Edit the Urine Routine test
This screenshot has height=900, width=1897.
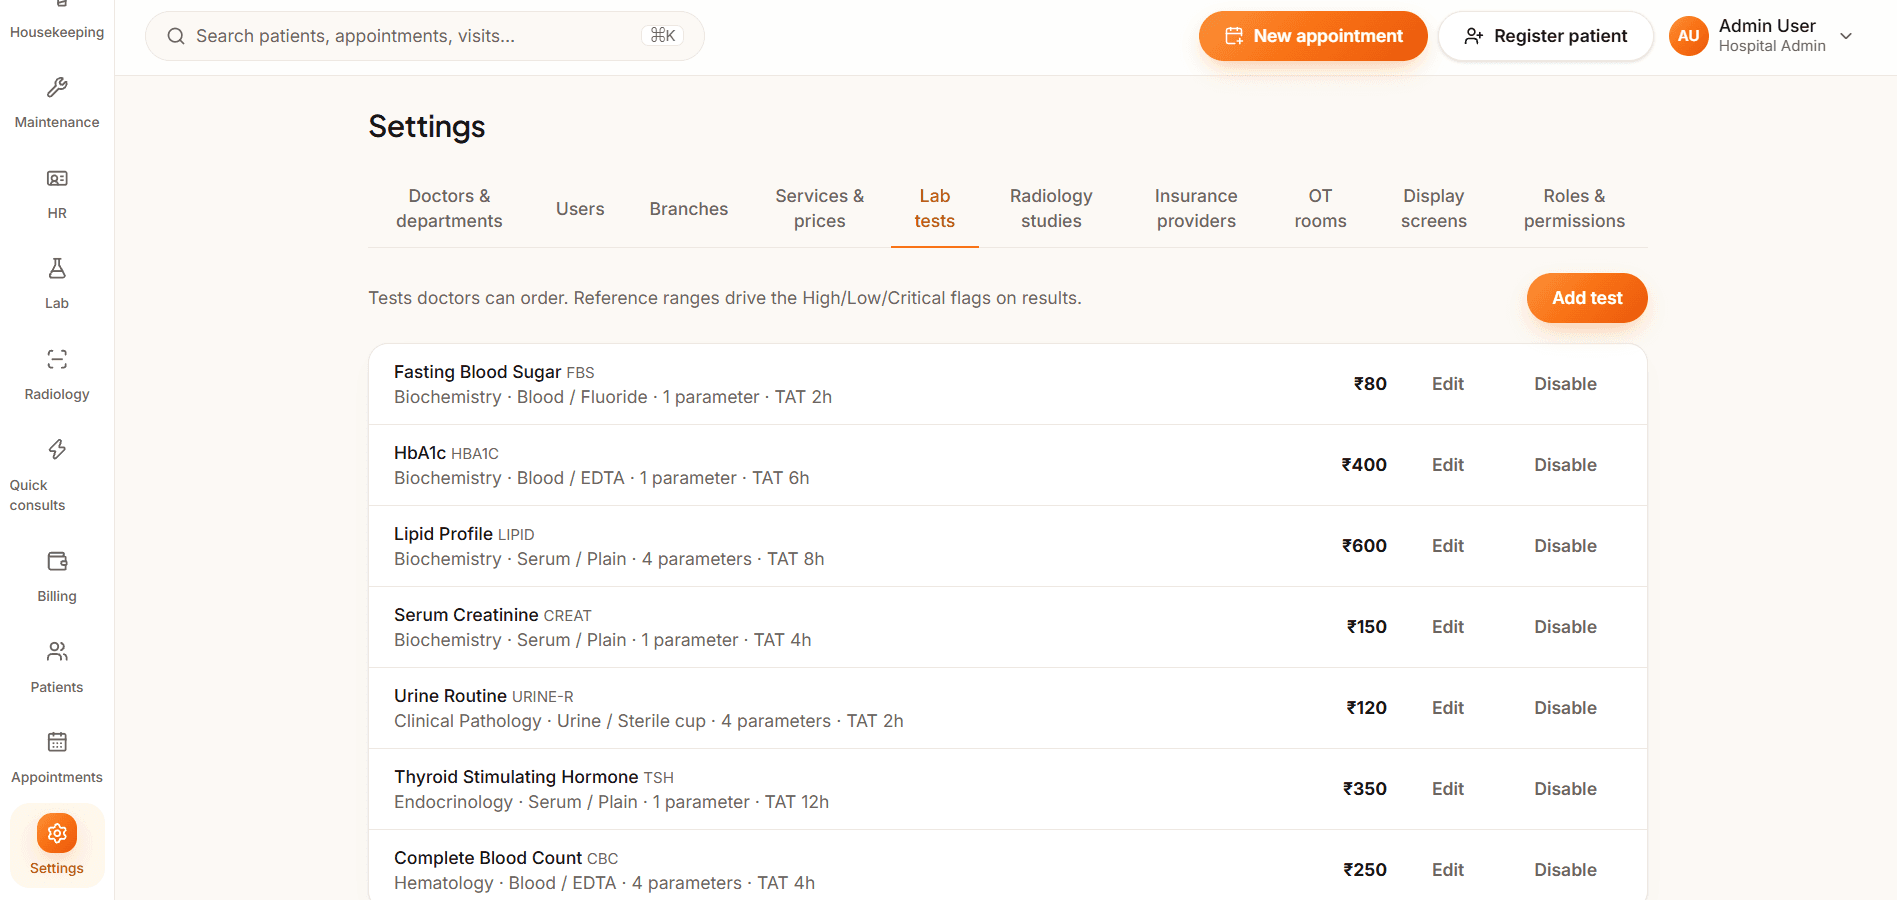[x=1447, y=708]
